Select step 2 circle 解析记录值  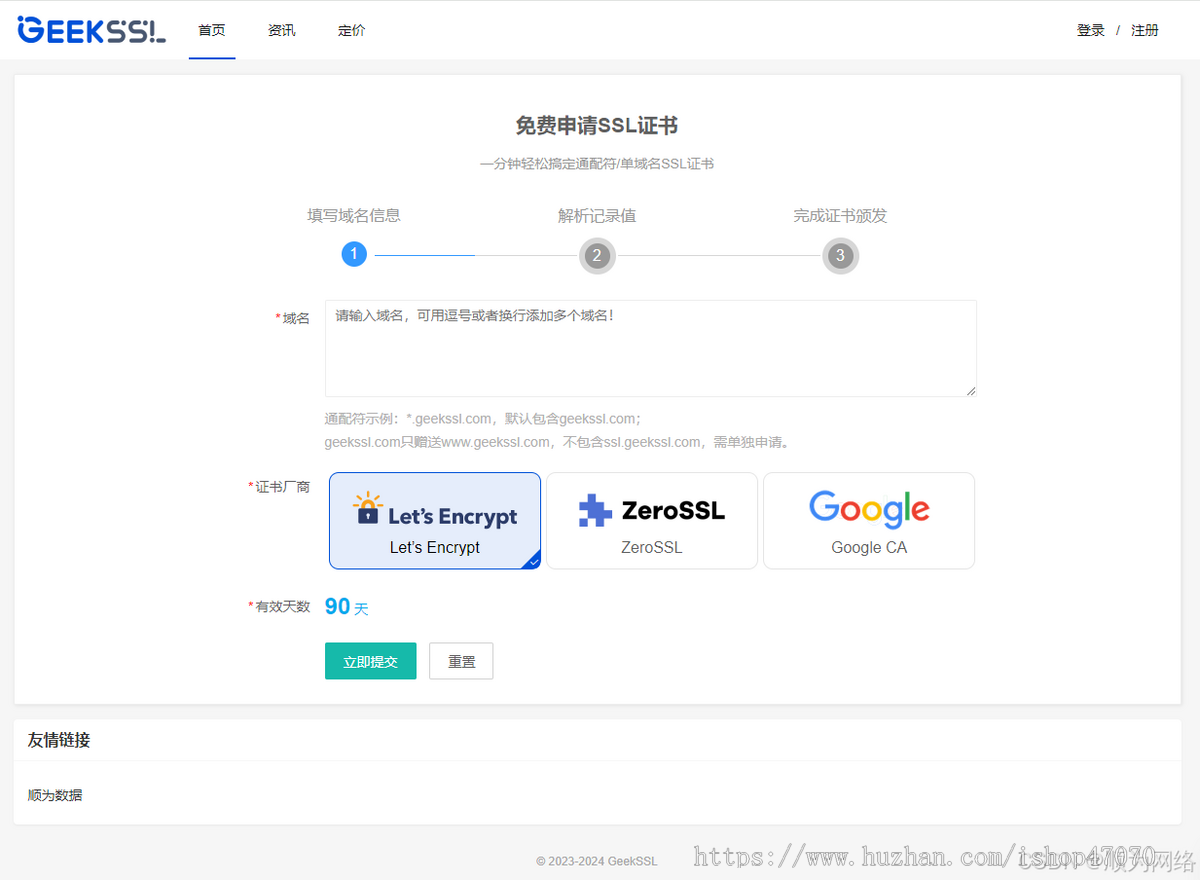597,255
